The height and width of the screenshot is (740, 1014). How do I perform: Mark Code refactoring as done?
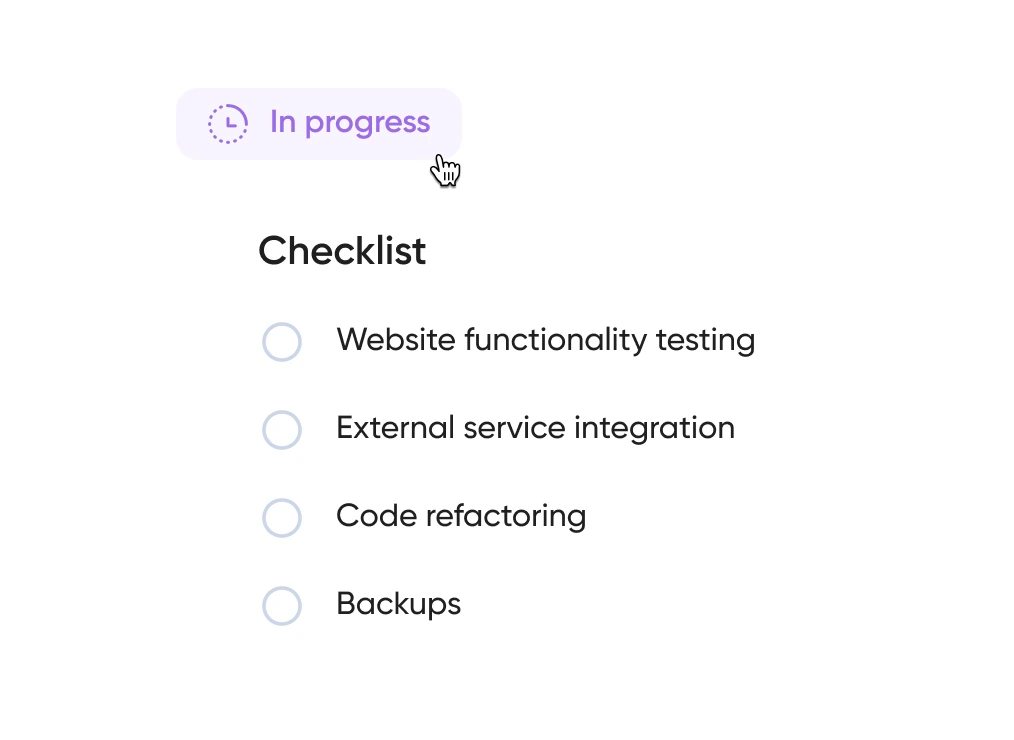point(281,518)
